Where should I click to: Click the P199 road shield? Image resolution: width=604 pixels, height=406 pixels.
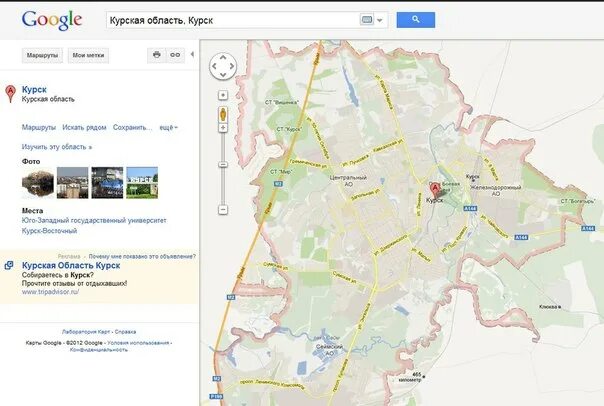click(216, 396)
